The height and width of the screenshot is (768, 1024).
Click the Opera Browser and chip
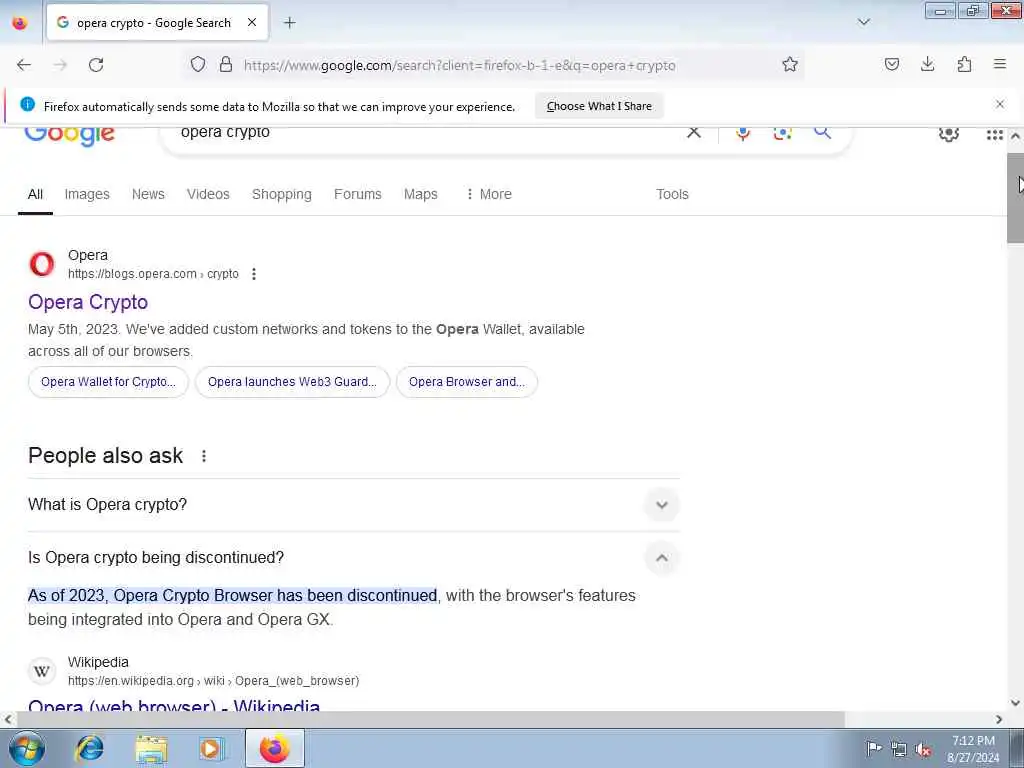click(x=467, y=382)
